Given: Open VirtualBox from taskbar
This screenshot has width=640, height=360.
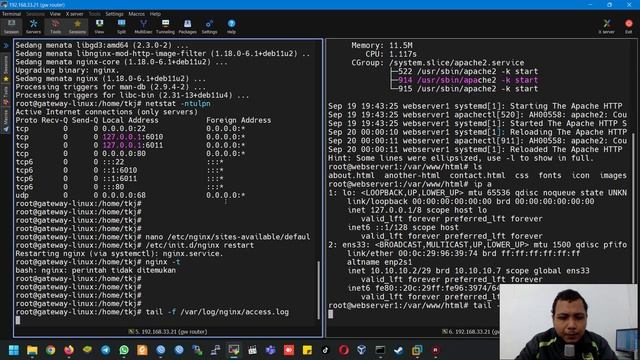Looking at the screenshot, I should (x=362, y=350).
